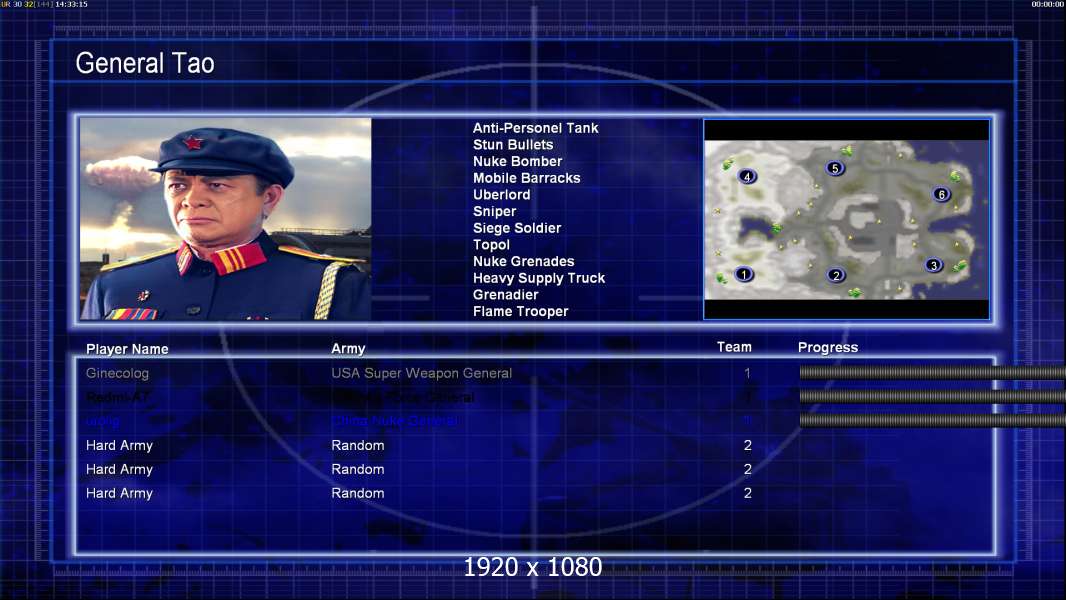Click the supply cash icon beside position 4
The width and height of the screenshot is (1066, 600).
click(x=727, y=164)
